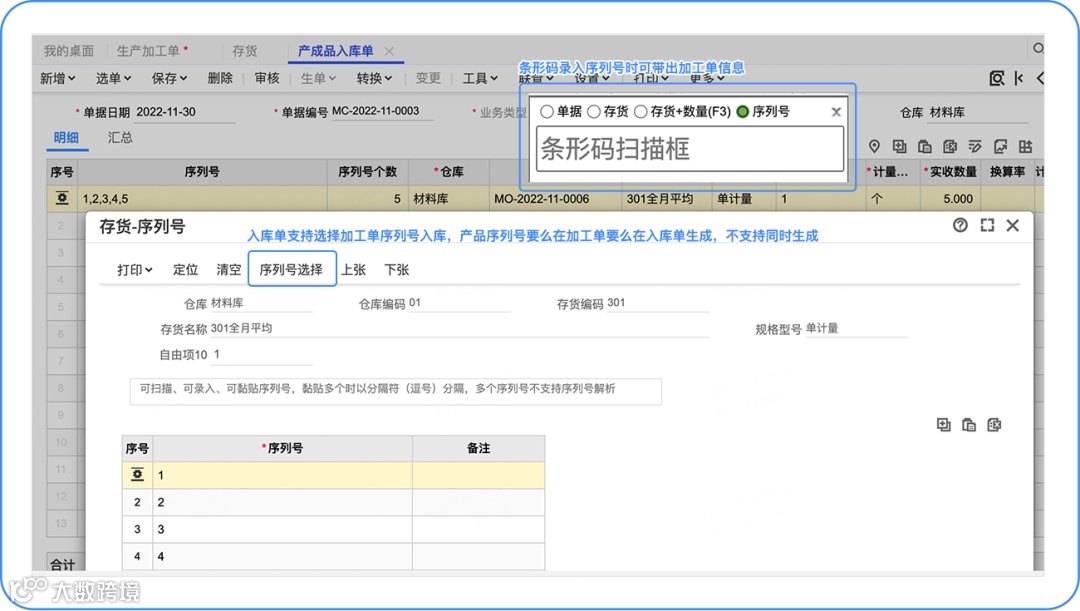Screen dimensions: 1080x611
Task: Click the location pin icon above the detail grid
Action: (874, 146)
